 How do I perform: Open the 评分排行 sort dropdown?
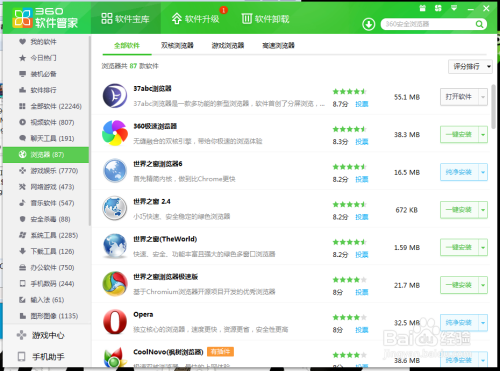point(470,67)
